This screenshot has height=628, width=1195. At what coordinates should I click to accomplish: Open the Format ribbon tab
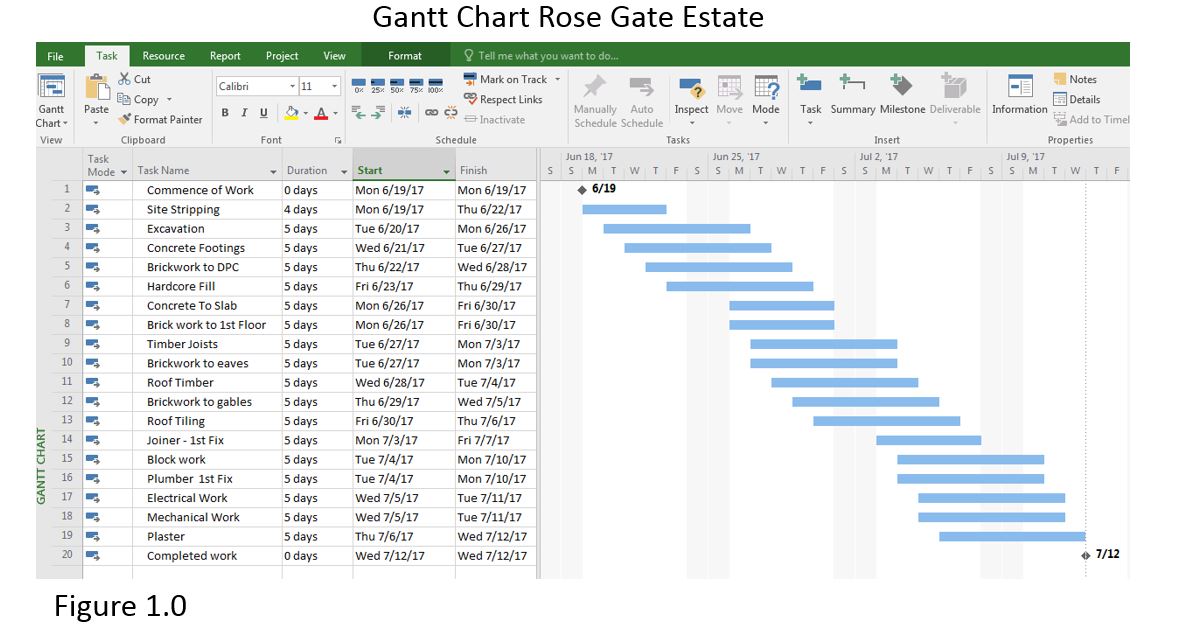coord(406,55)
